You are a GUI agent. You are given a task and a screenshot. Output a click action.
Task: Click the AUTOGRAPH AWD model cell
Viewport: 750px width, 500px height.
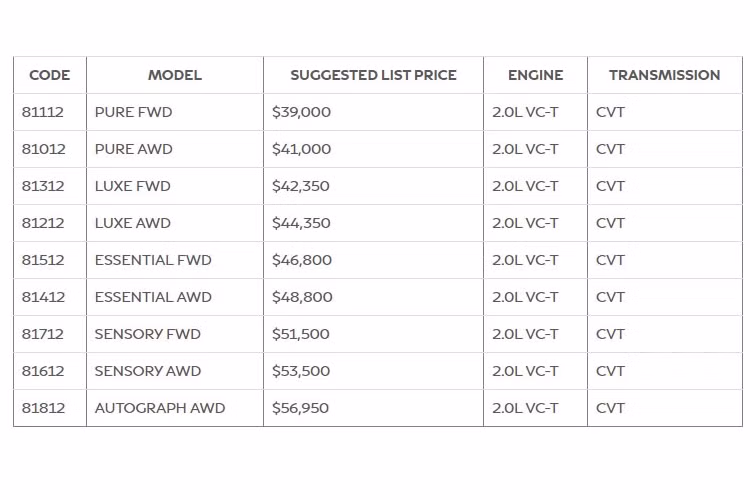tap(160, 408)
